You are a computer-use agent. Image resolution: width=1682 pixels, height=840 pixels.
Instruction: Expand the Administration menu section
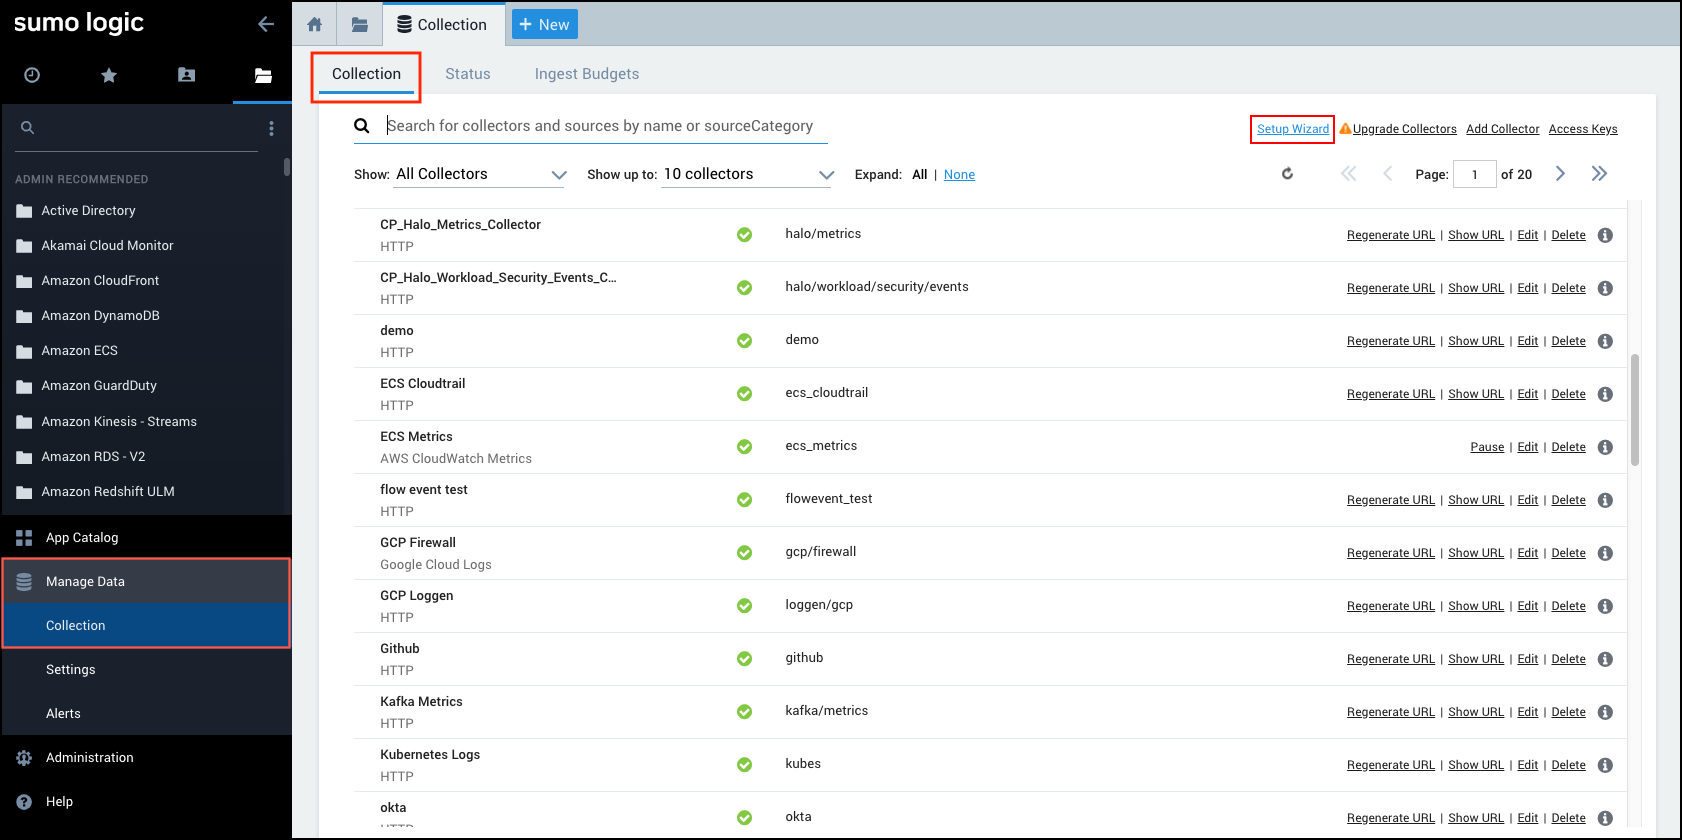pos(146,758)
